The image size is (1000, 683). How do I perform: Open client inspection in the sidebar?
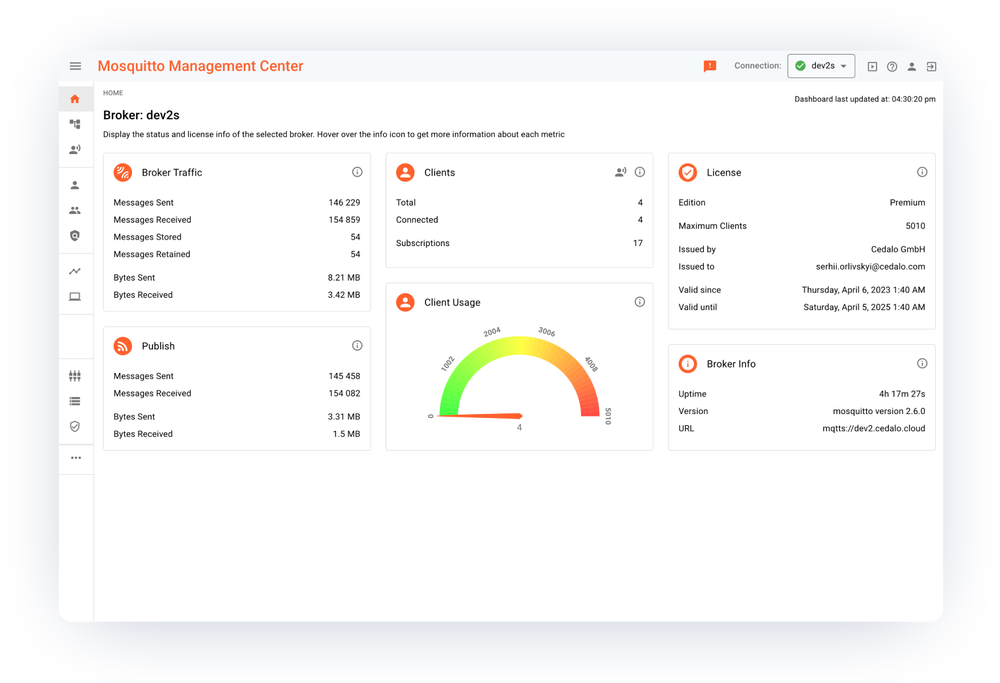pos(75,149)
